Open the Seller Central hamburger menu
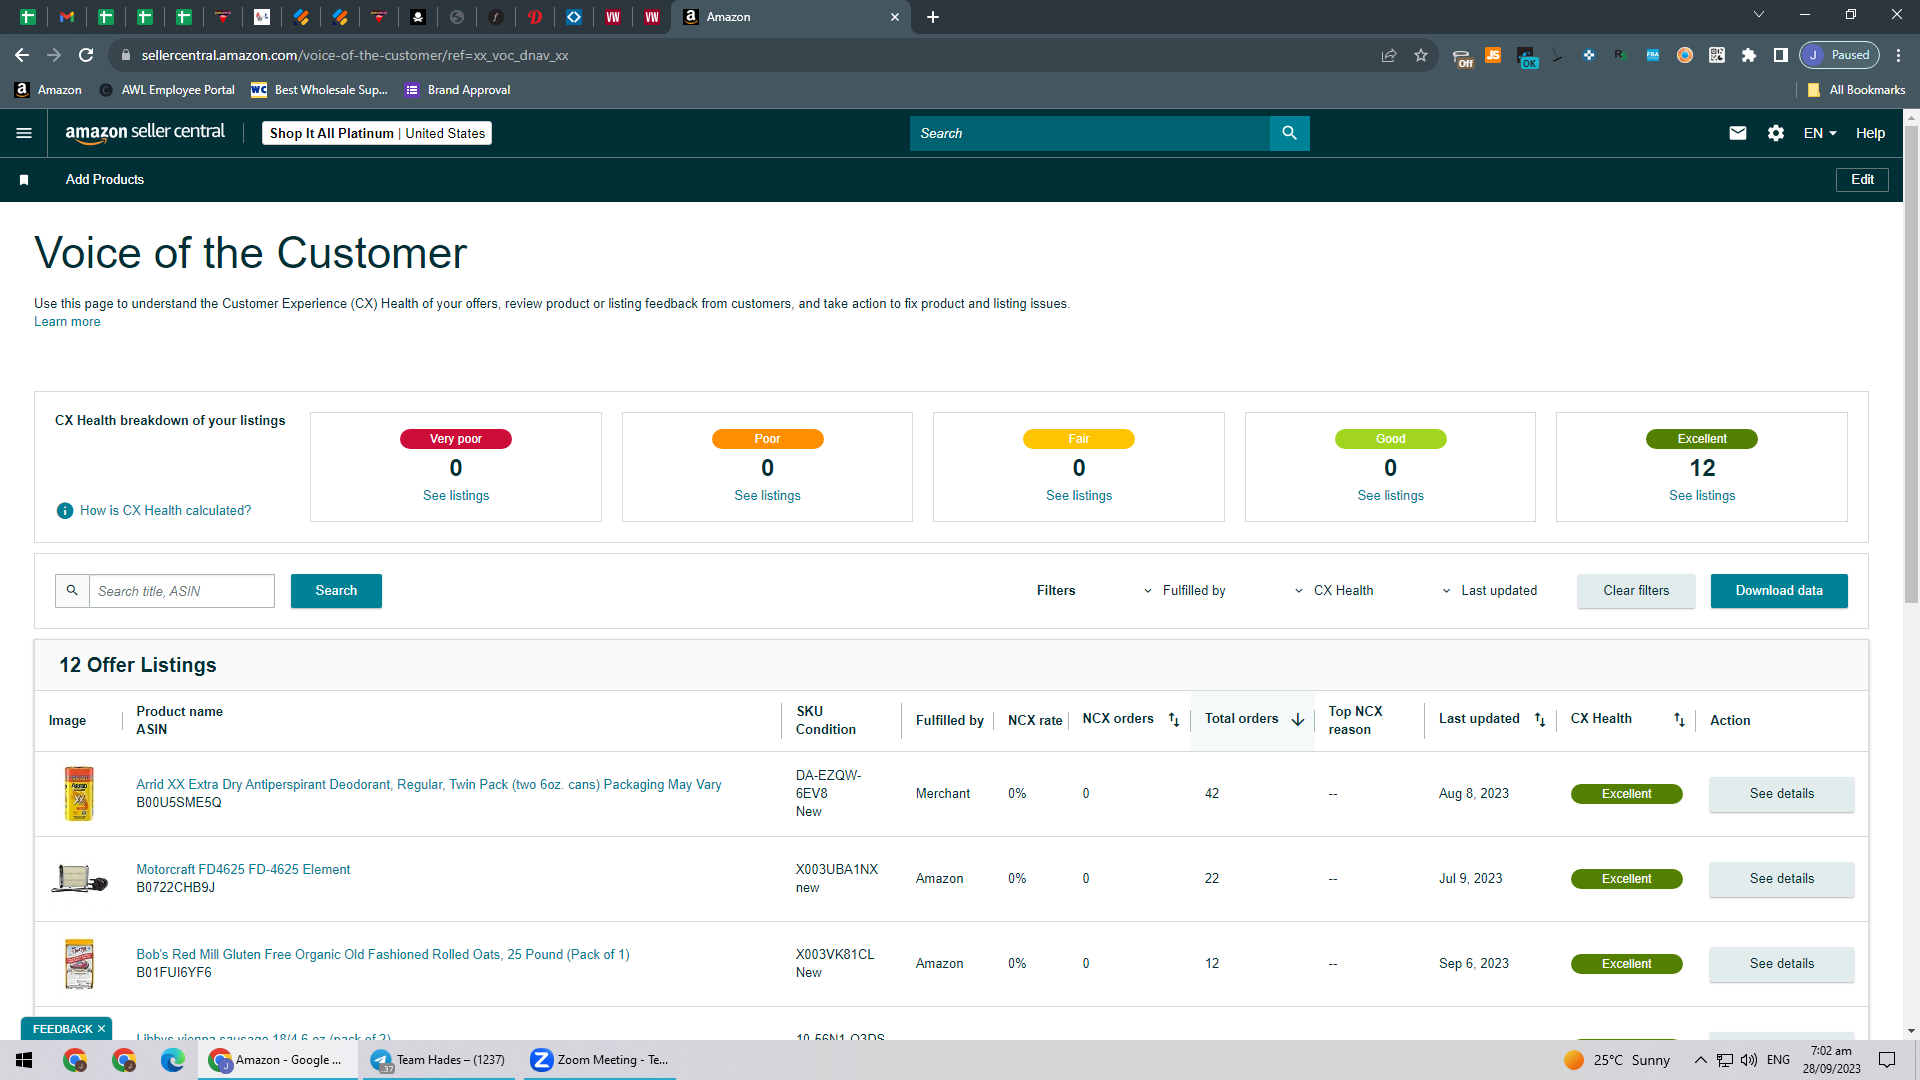 pos(24,133)
